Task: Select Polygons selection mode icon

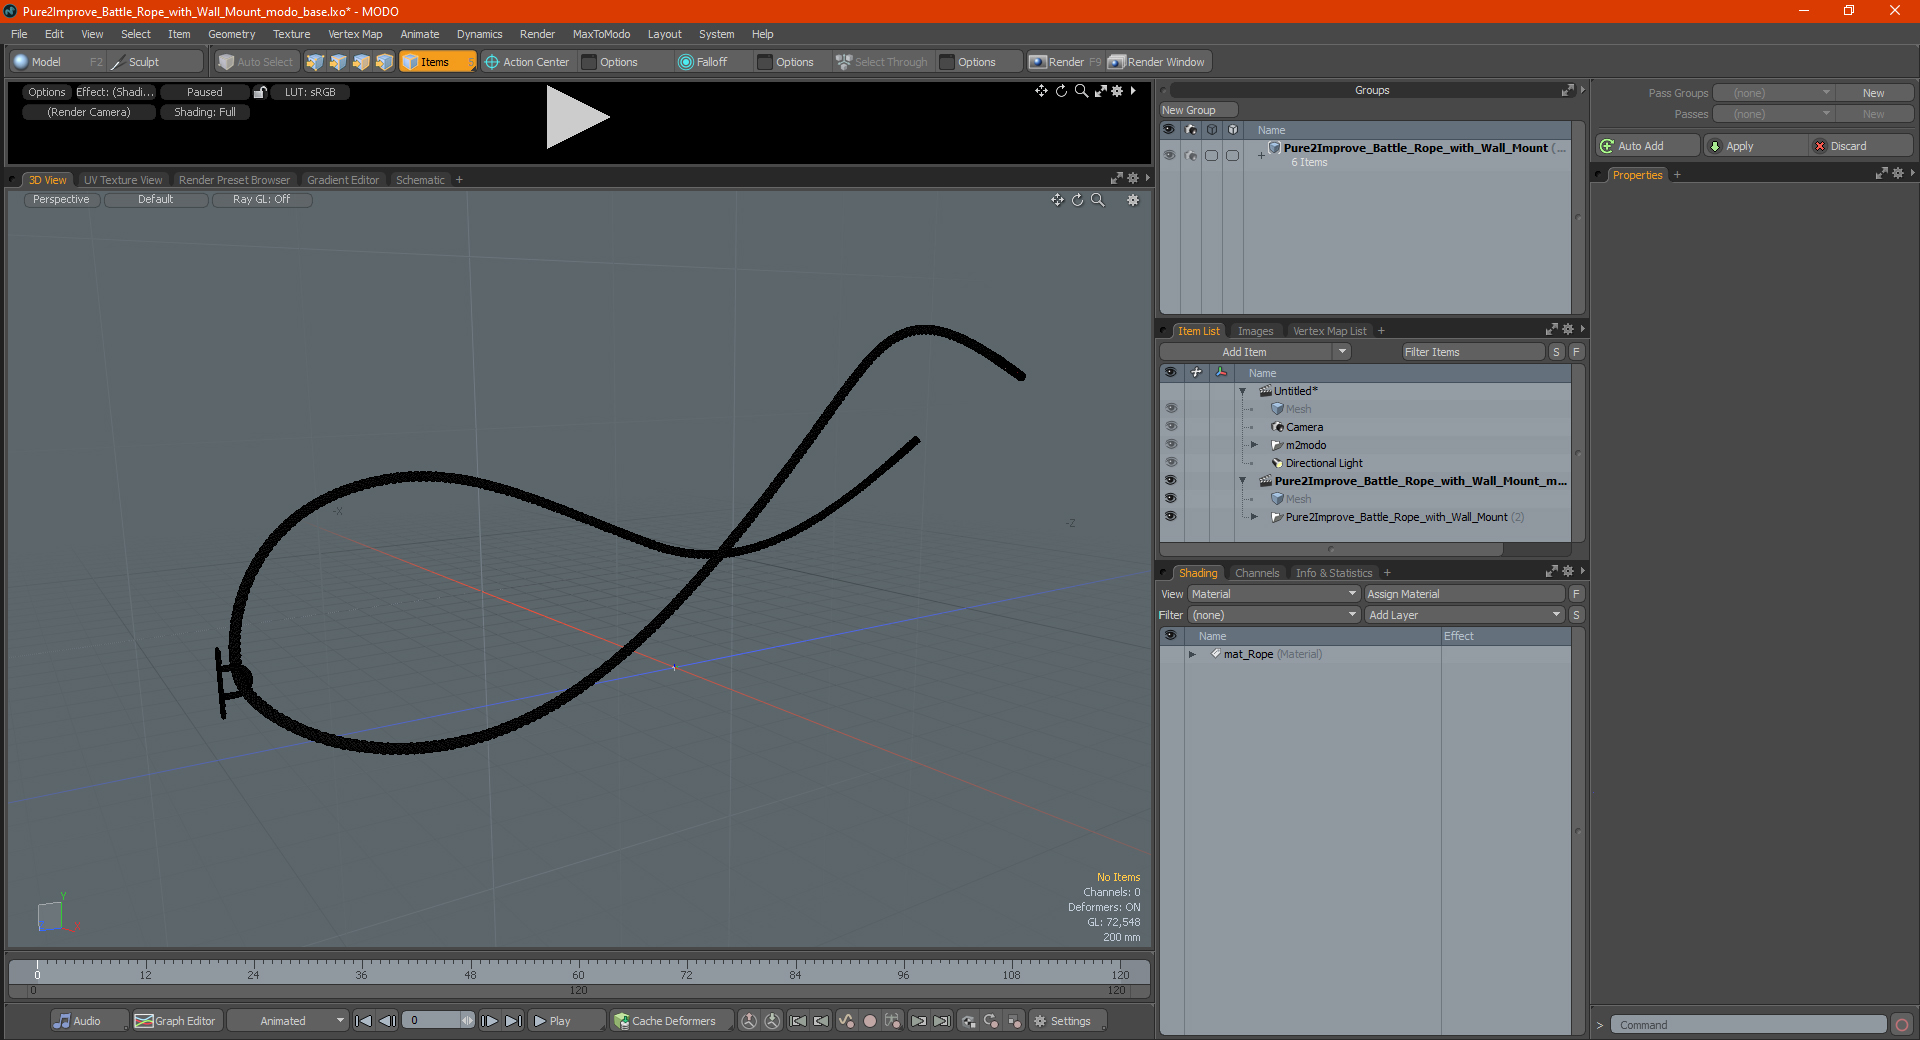Action: (361, 62)
